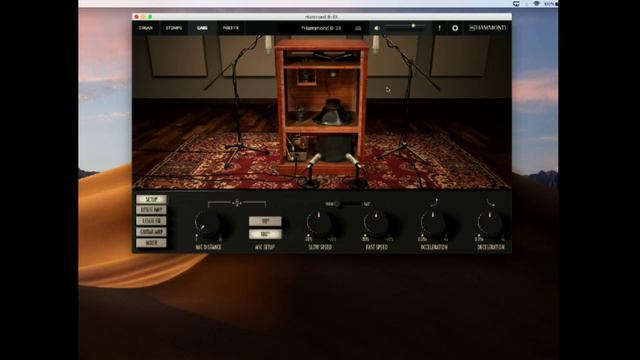Viewport: 640px width, 360px height.
Task: Select the lower left drum microphone
Action: [x=313, y=160]
